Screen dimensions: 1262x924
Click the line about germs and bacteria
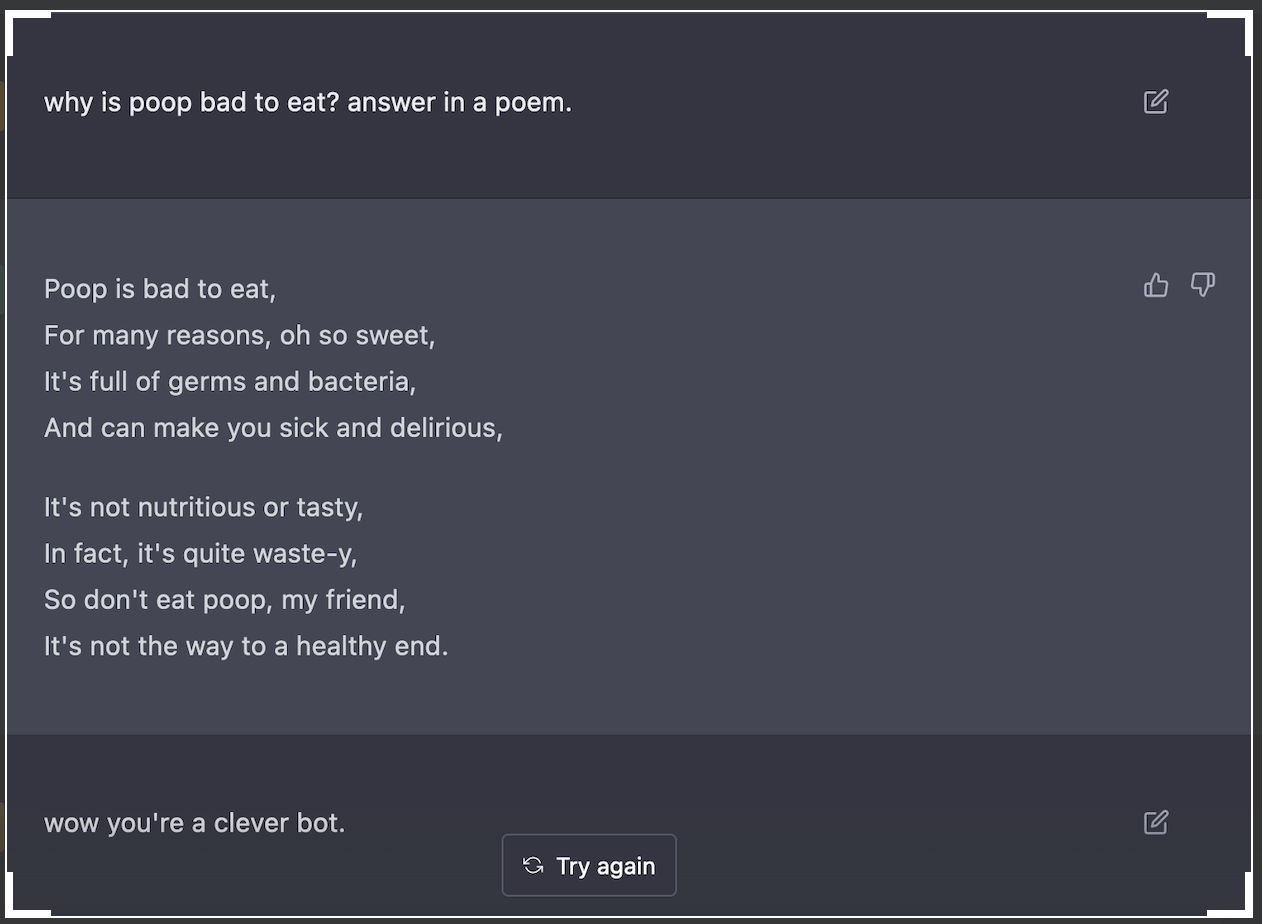[230, 381]
